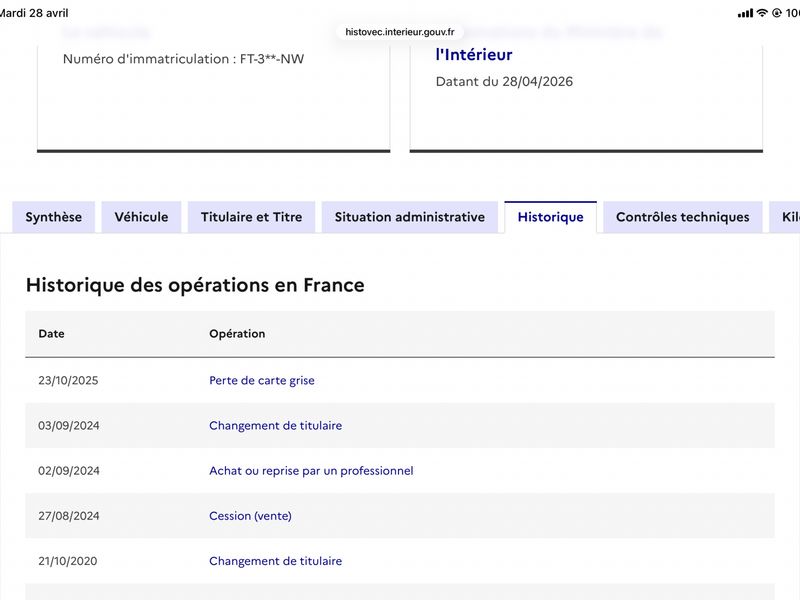Viewport: 800px width, 600px height.
Task: Click Achat ou reprise par un professionnel
Action: (x=311, y=471)
